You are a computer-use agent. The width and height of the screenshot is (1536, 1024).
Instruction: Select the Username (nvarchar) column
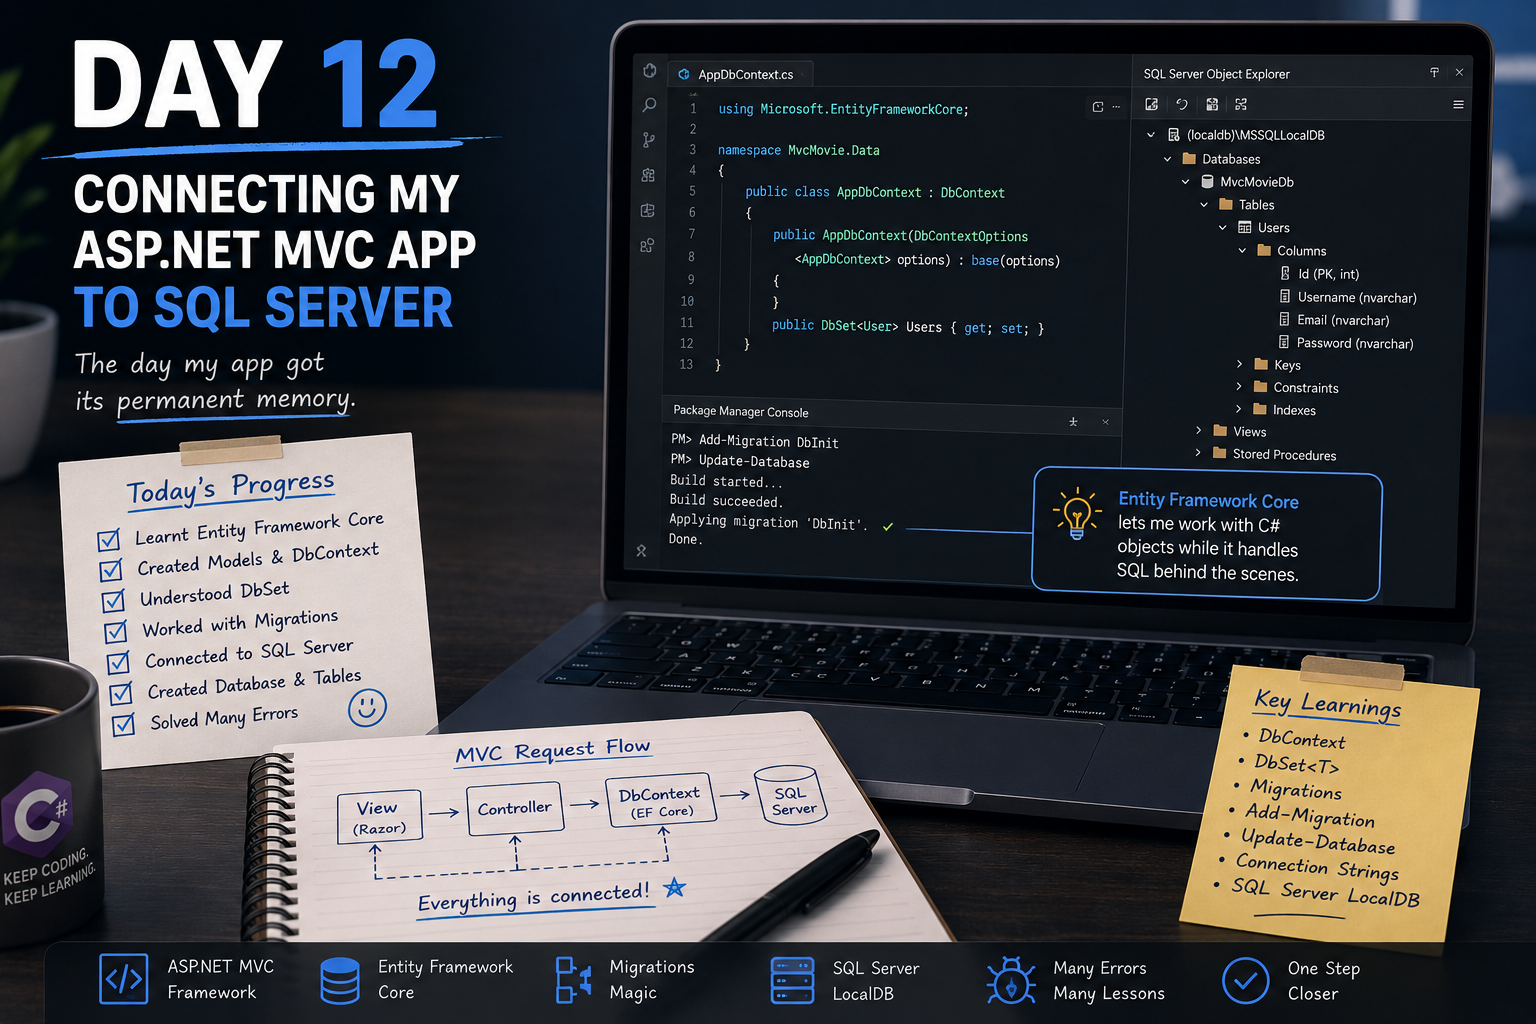tap(1348, 297)
